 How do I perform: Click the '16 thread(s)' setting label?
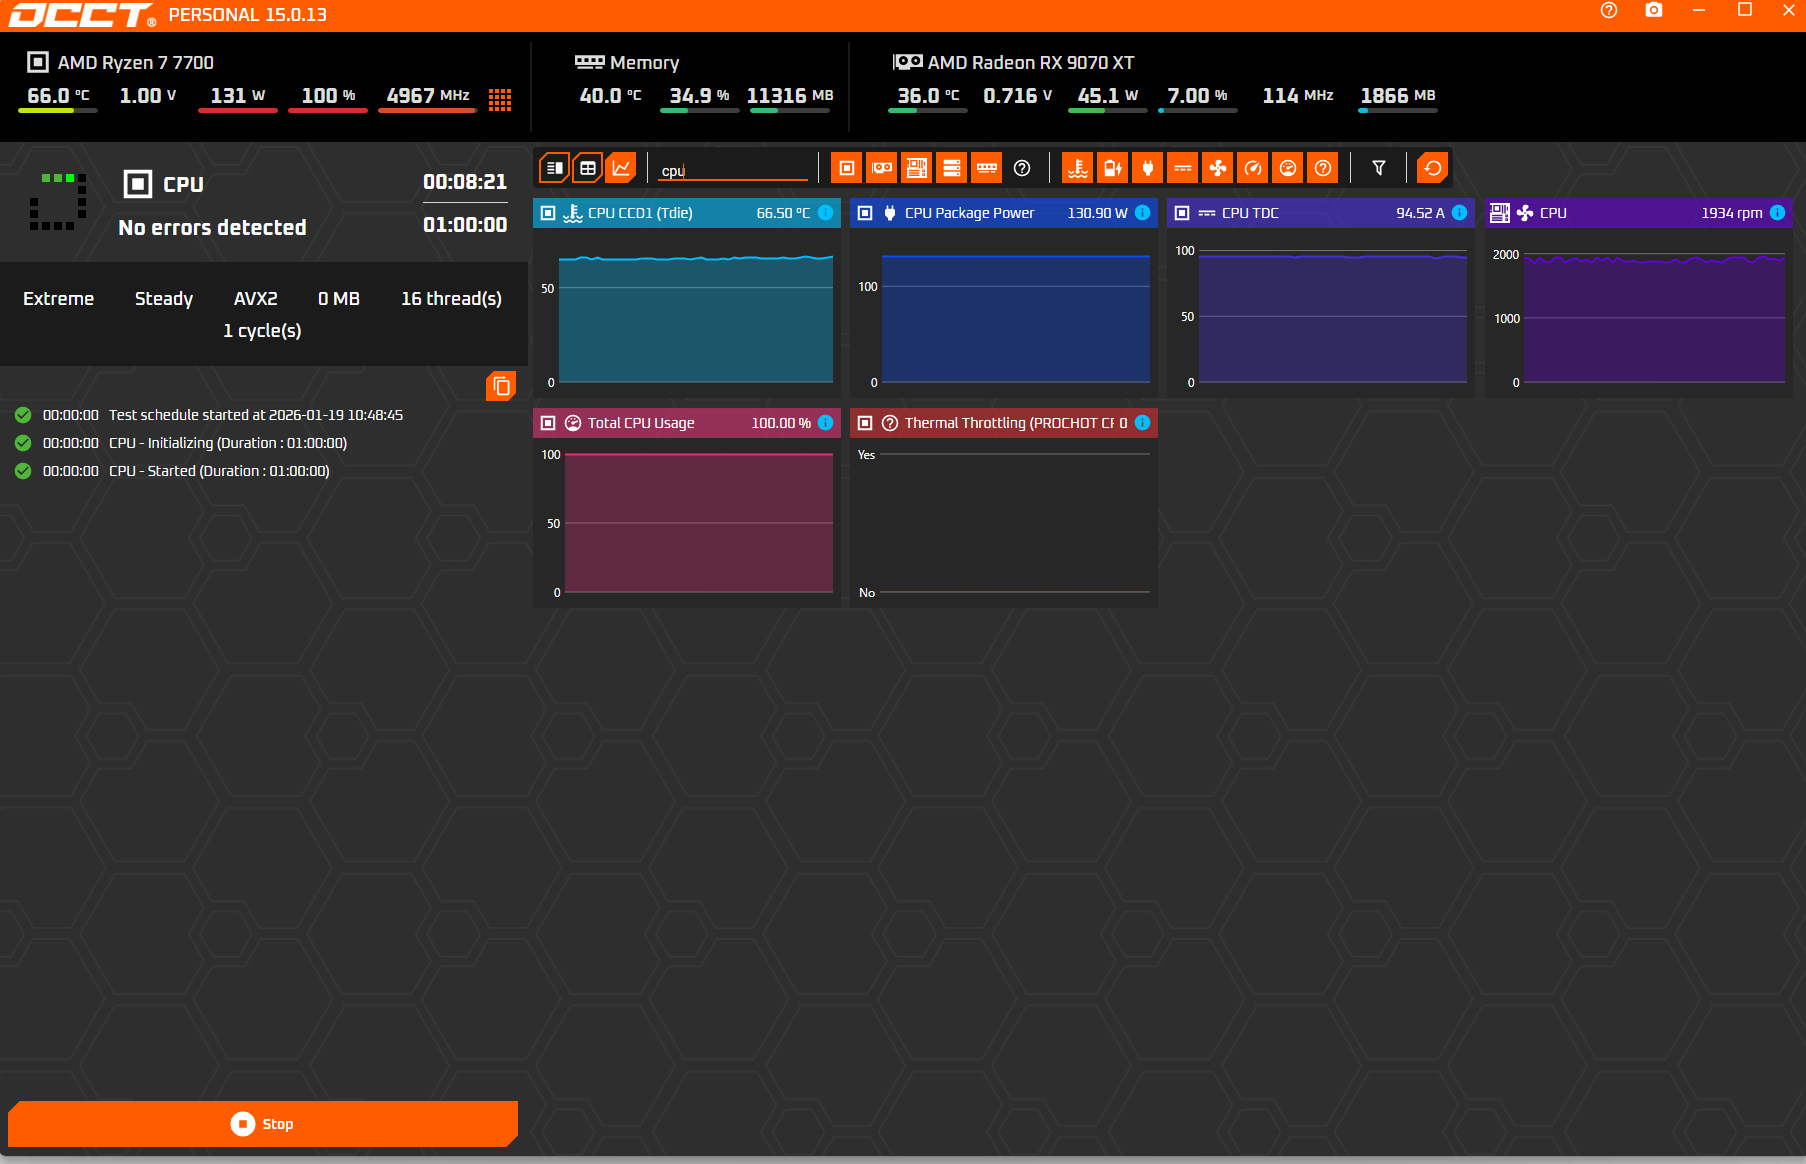pyautogui.click(x=451, y=298)
